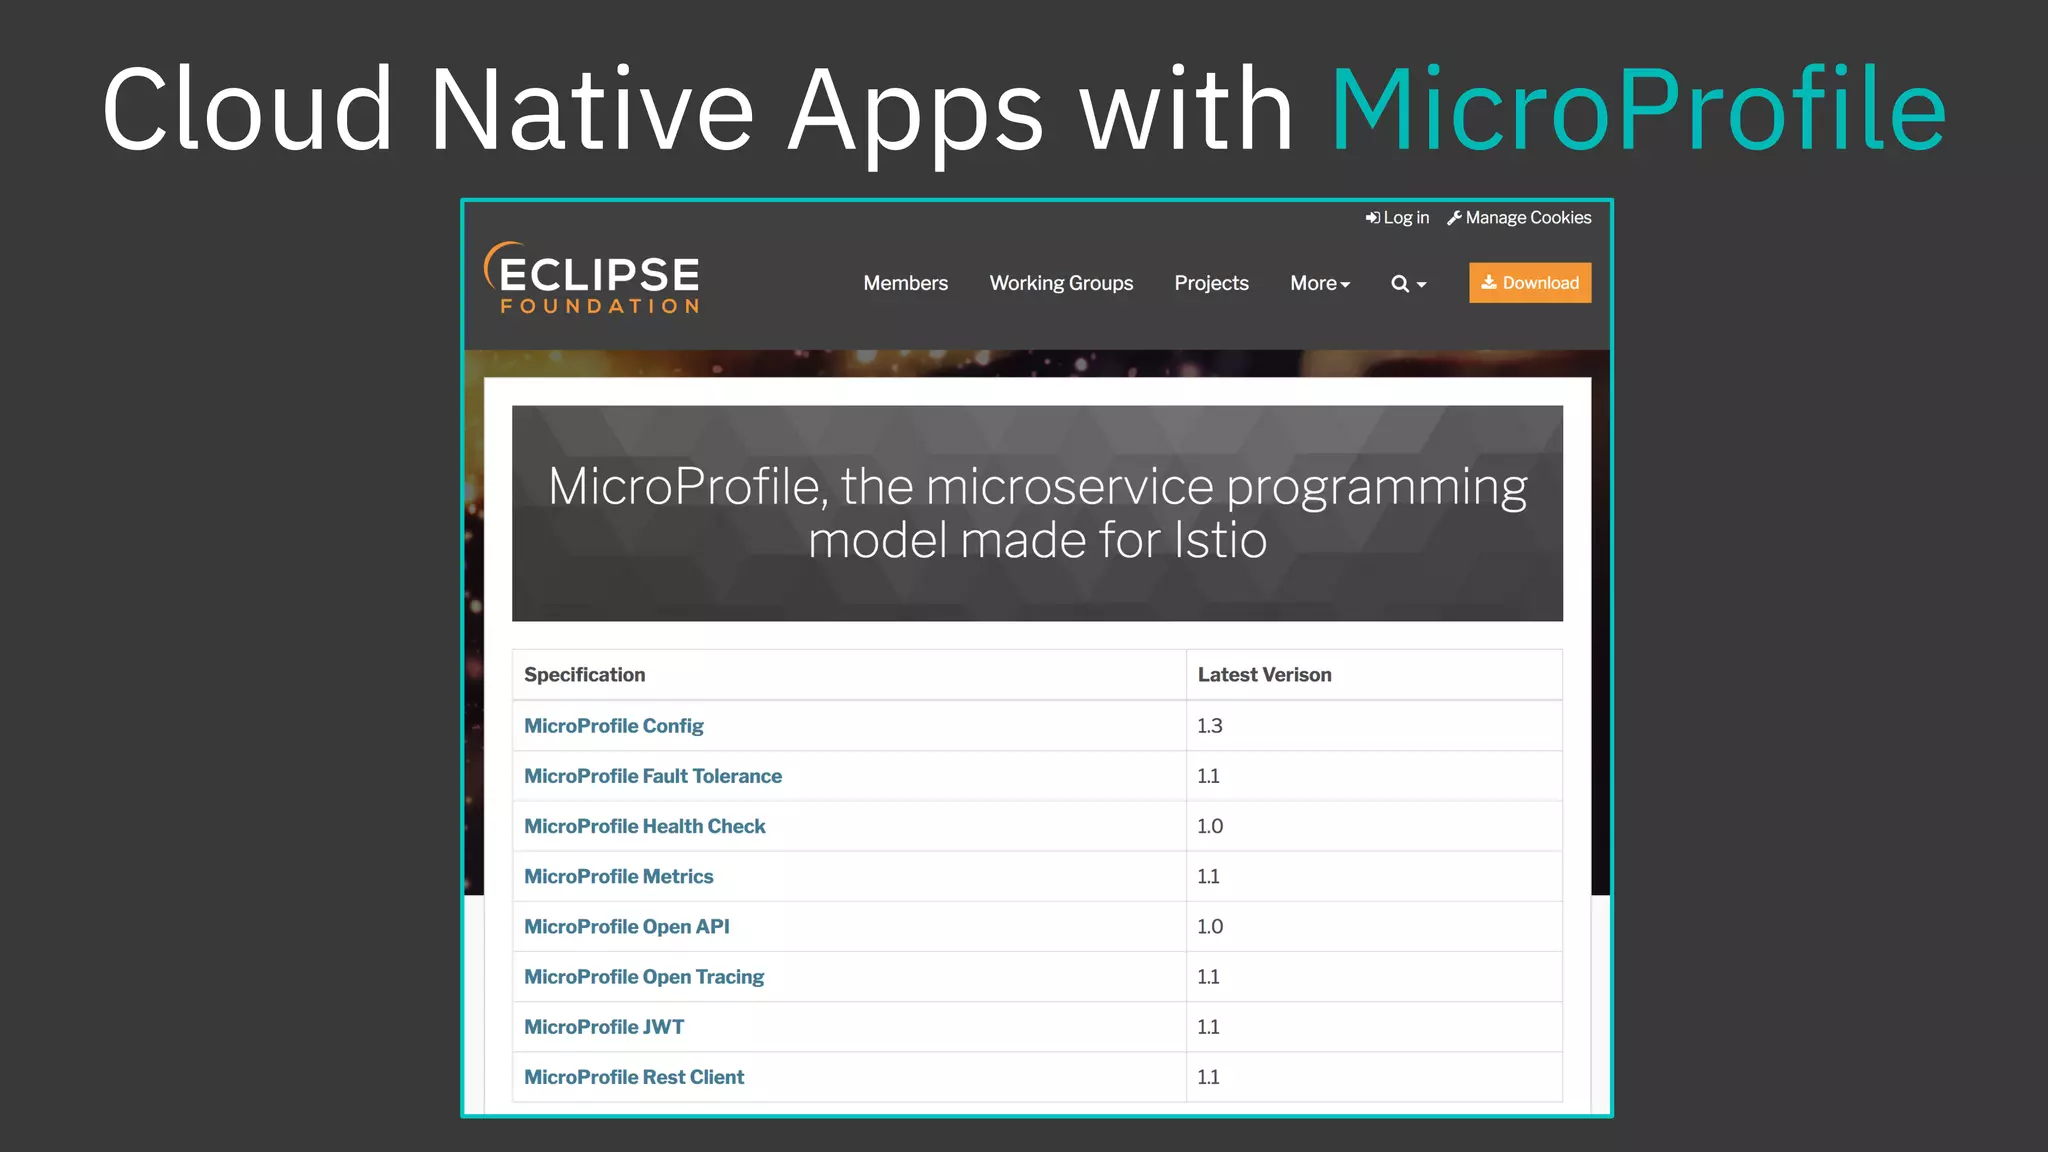Image resolution: width=2048 pixels, height=1152 pixels.
Task: Open the MicroProfile Rest Client link
Action: 634,1077
